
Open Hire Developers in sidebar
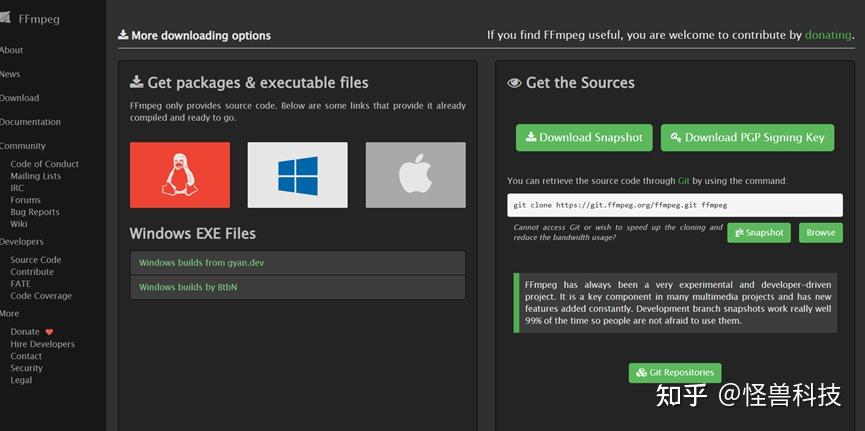(x=42, y=344)
